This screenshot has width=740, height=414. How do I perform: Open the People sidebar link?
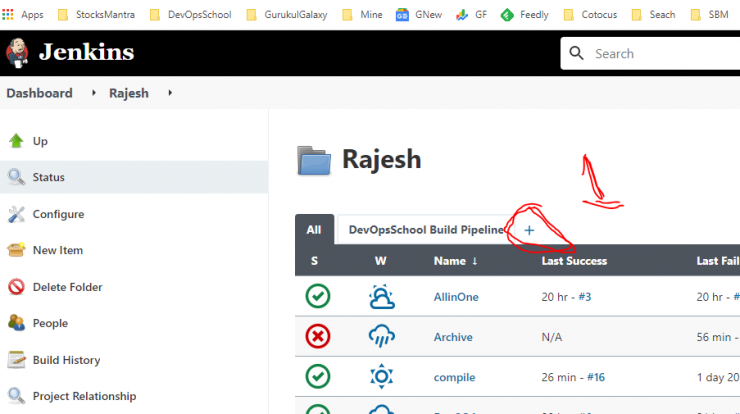click(50, 323)
